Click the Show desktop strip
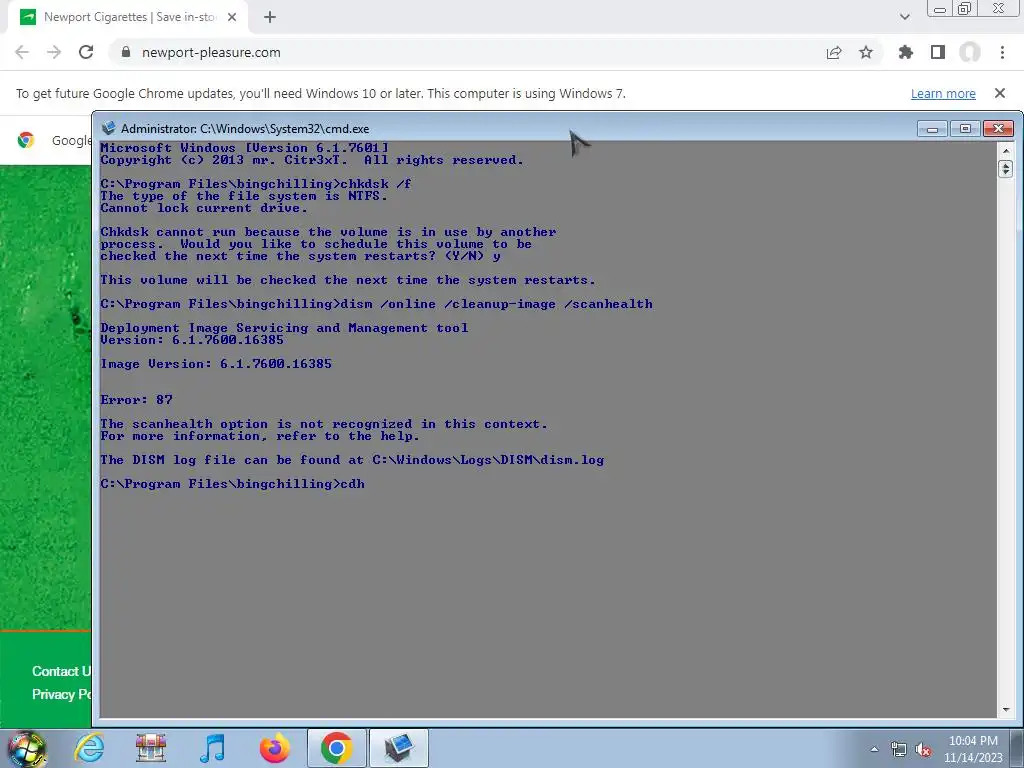The height and width of the screenshot is (768, 1024). coord(1017,748)
